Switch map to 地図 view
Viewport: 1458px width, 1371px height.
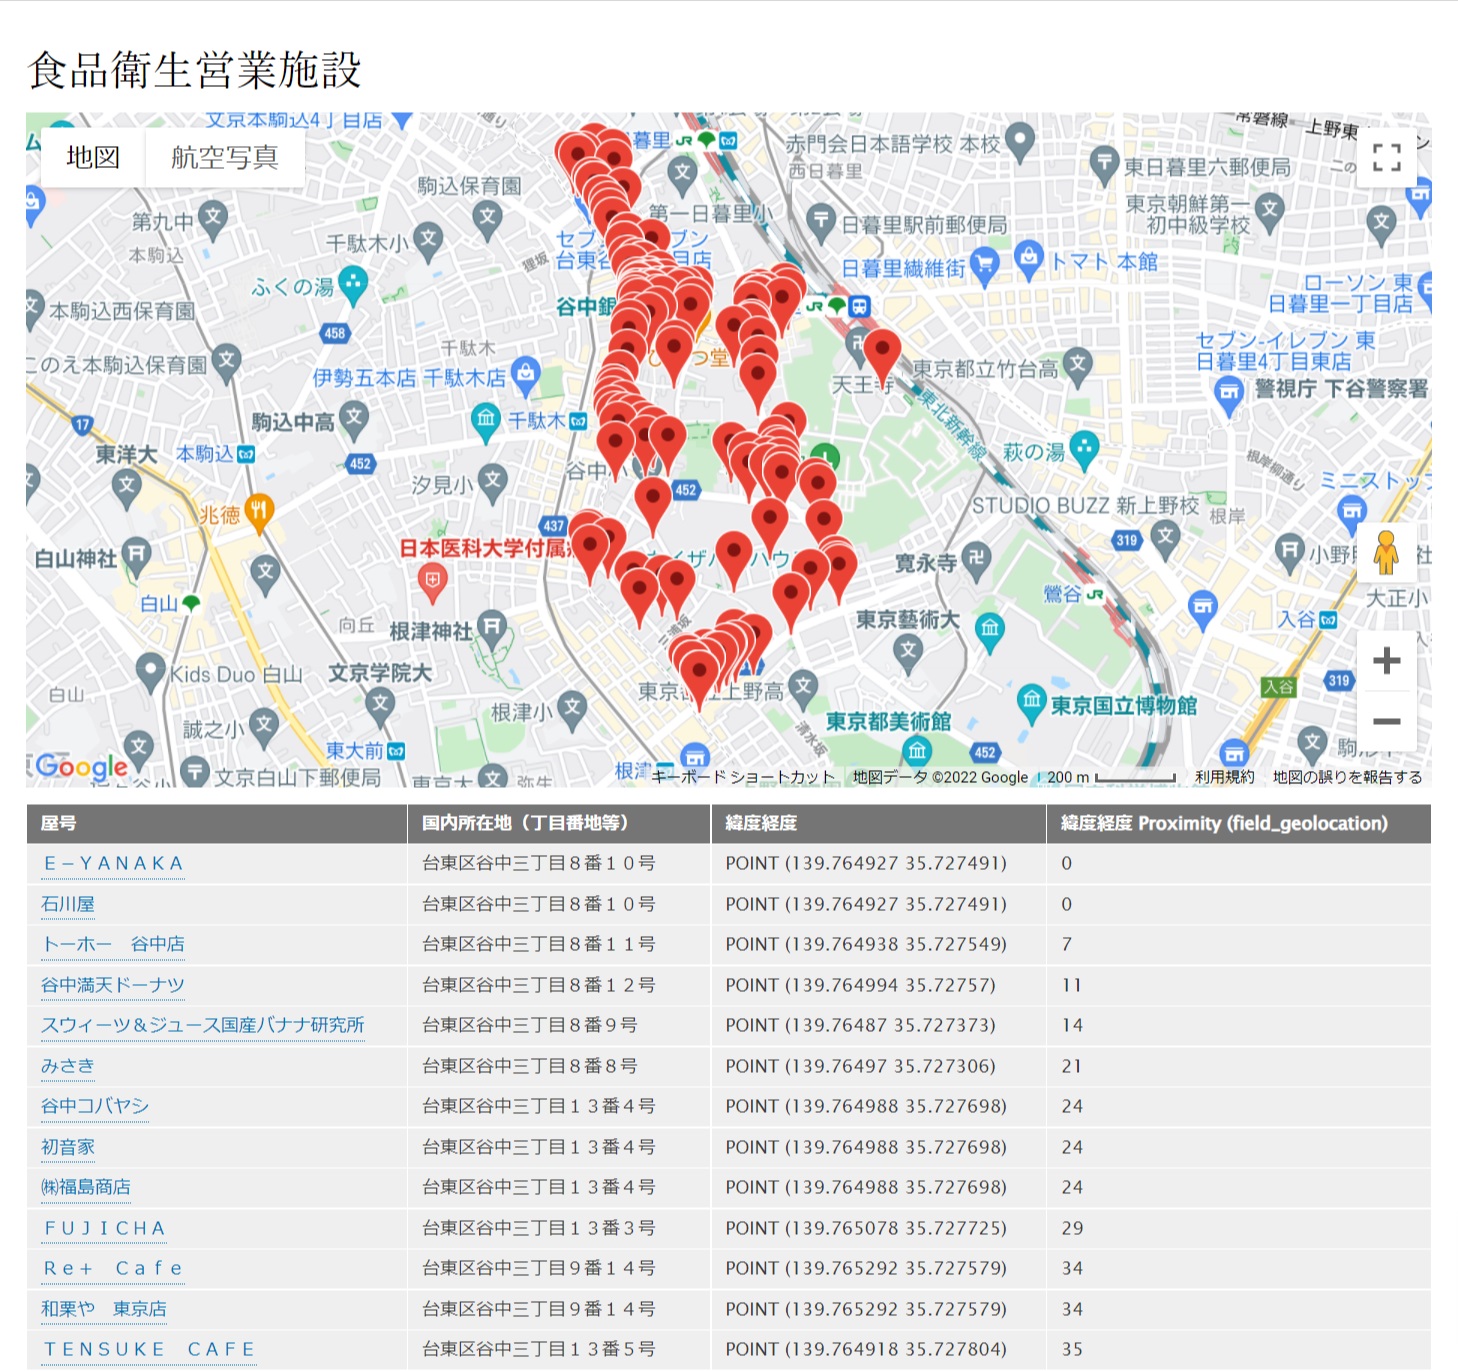coord(93,157)
